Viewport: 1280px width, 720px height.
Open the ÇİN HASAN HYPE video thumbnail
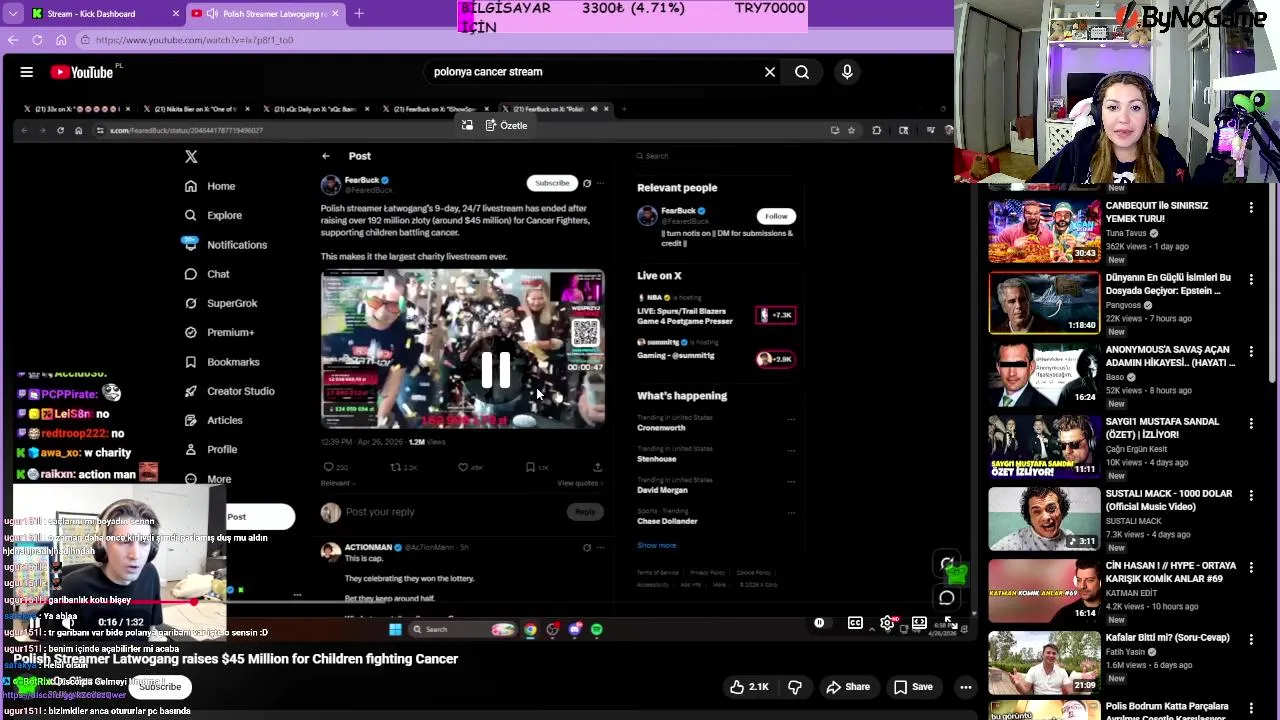[1044, 590]
